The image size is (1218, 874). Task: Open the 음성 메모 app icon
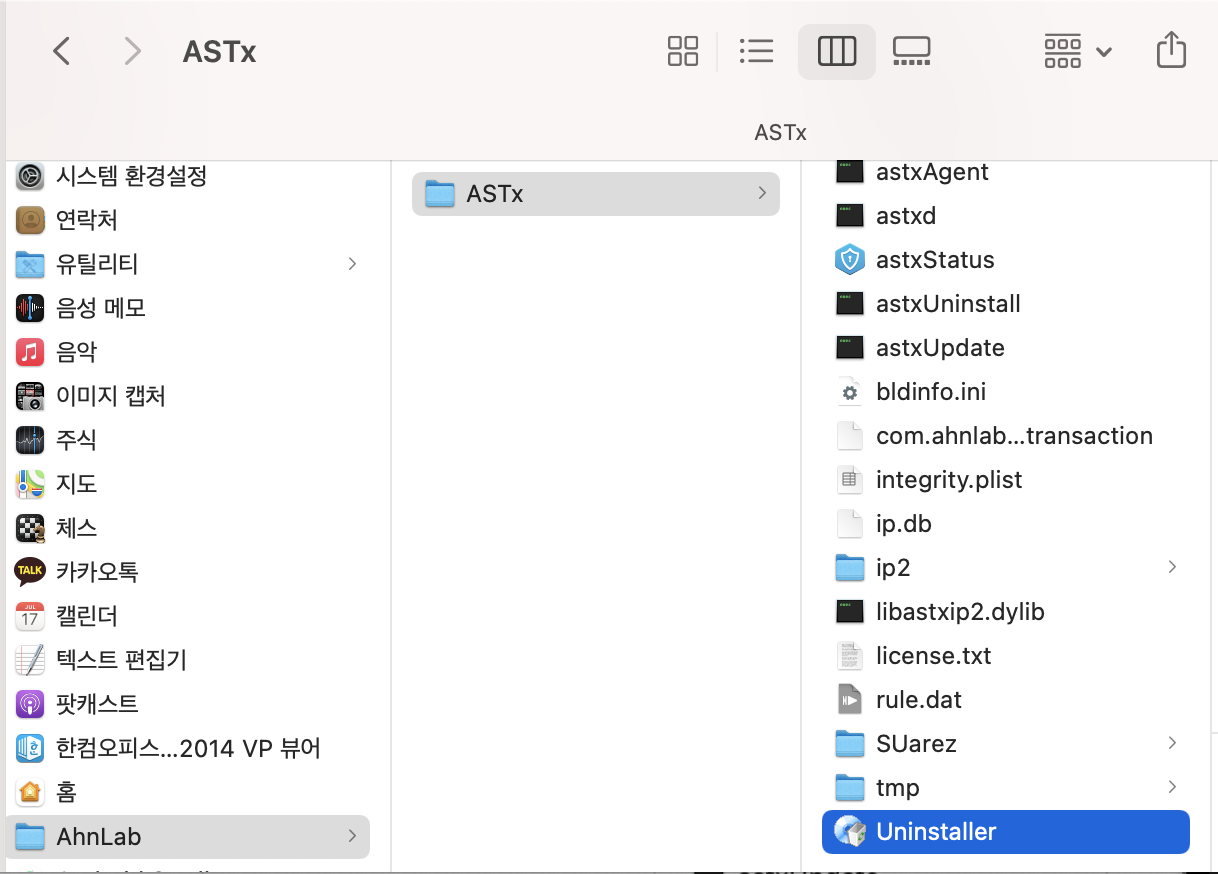click(30, 308)
